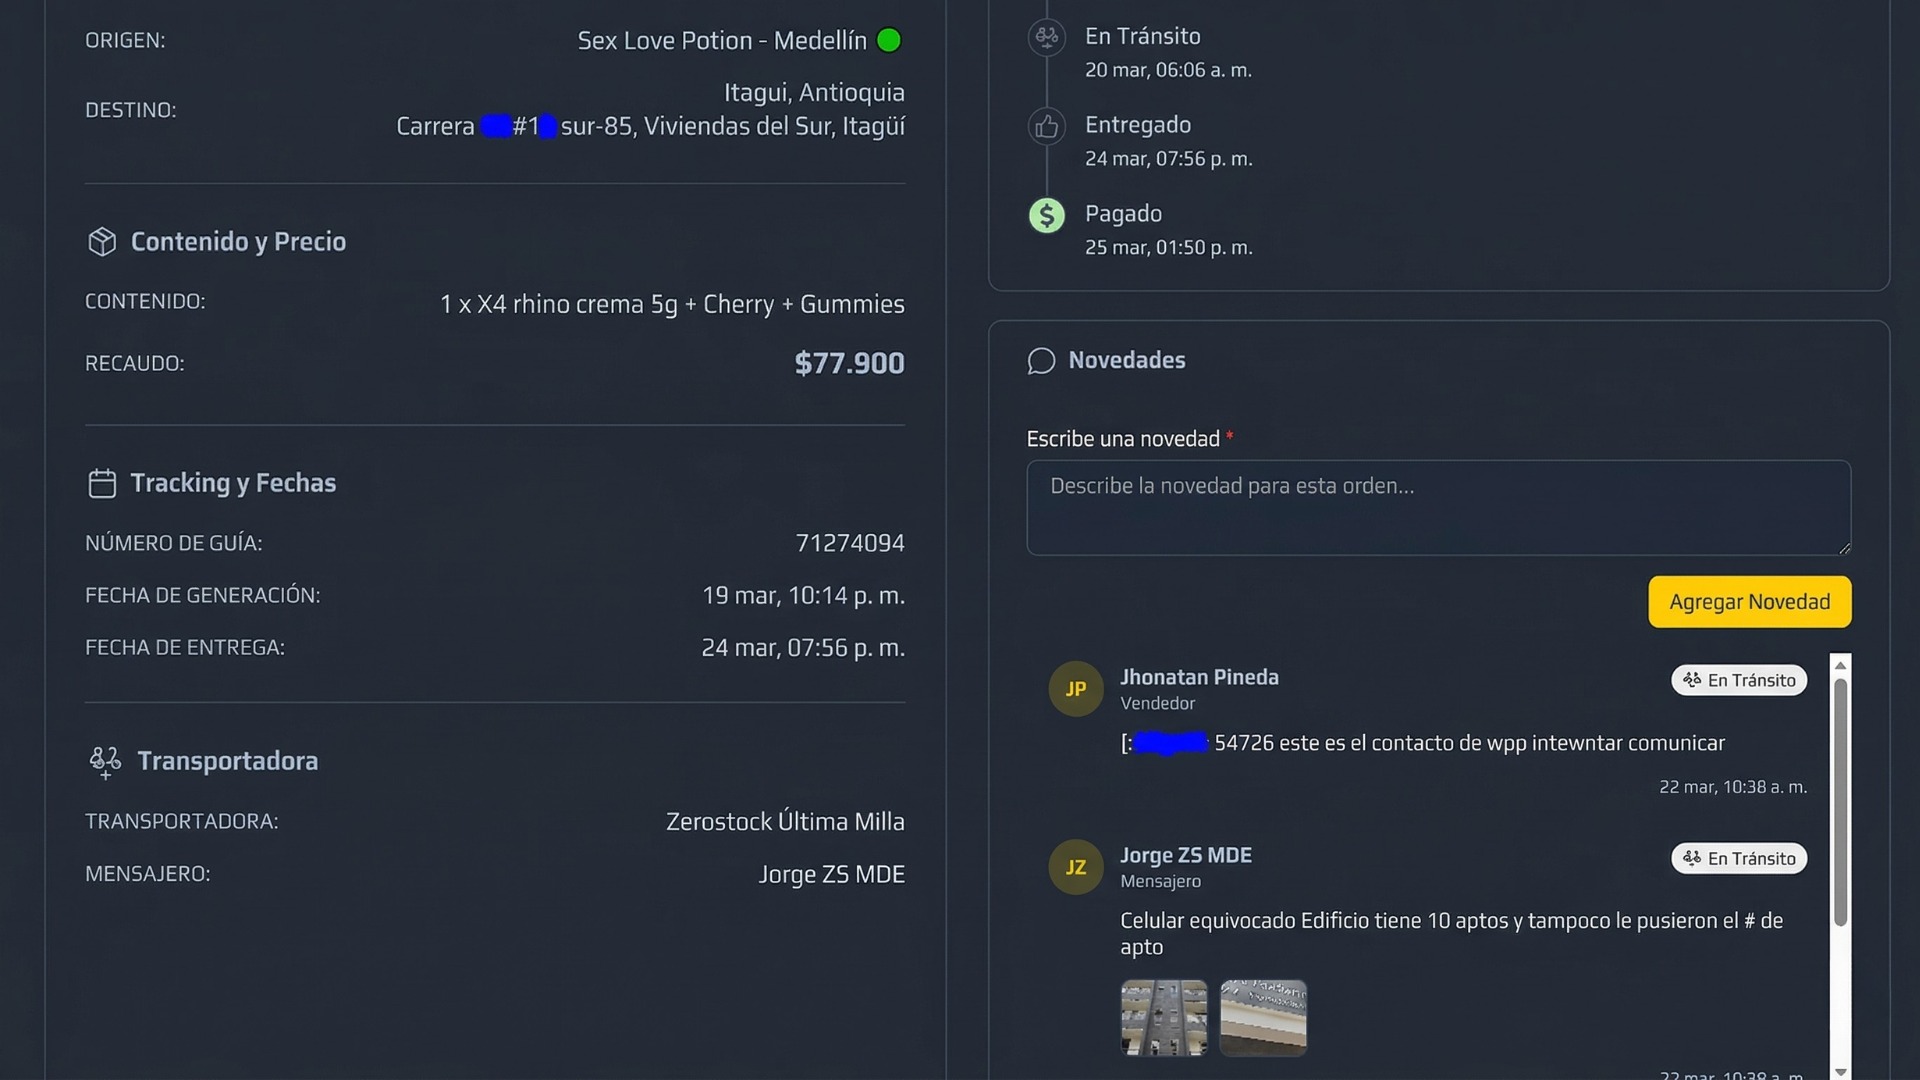Click the novedades scrollbar up arrow

(x=1840, y=665)
